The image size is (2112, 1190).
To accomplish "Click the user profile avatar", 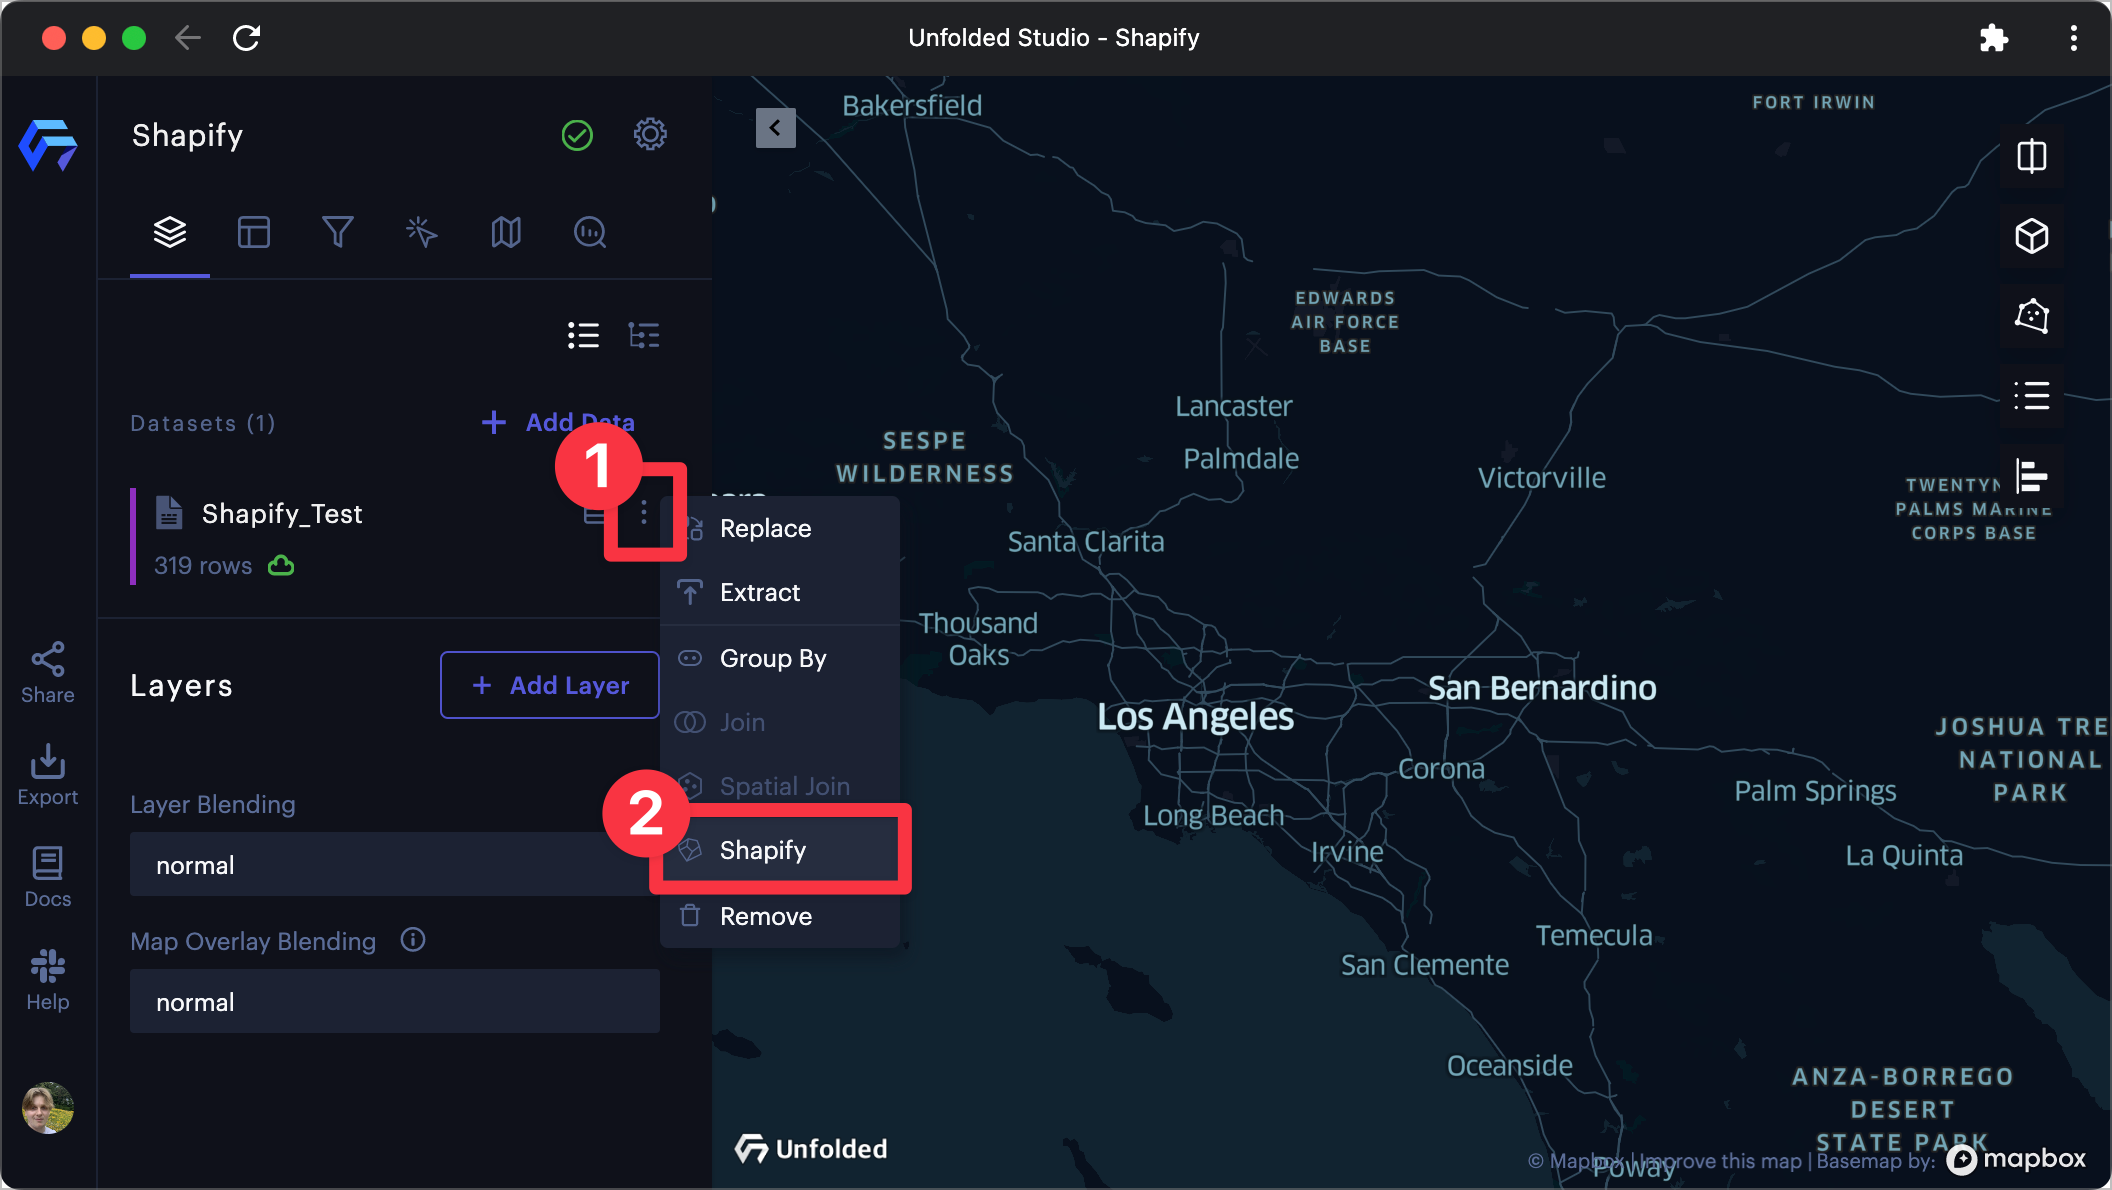I will tap(47, 1107).
